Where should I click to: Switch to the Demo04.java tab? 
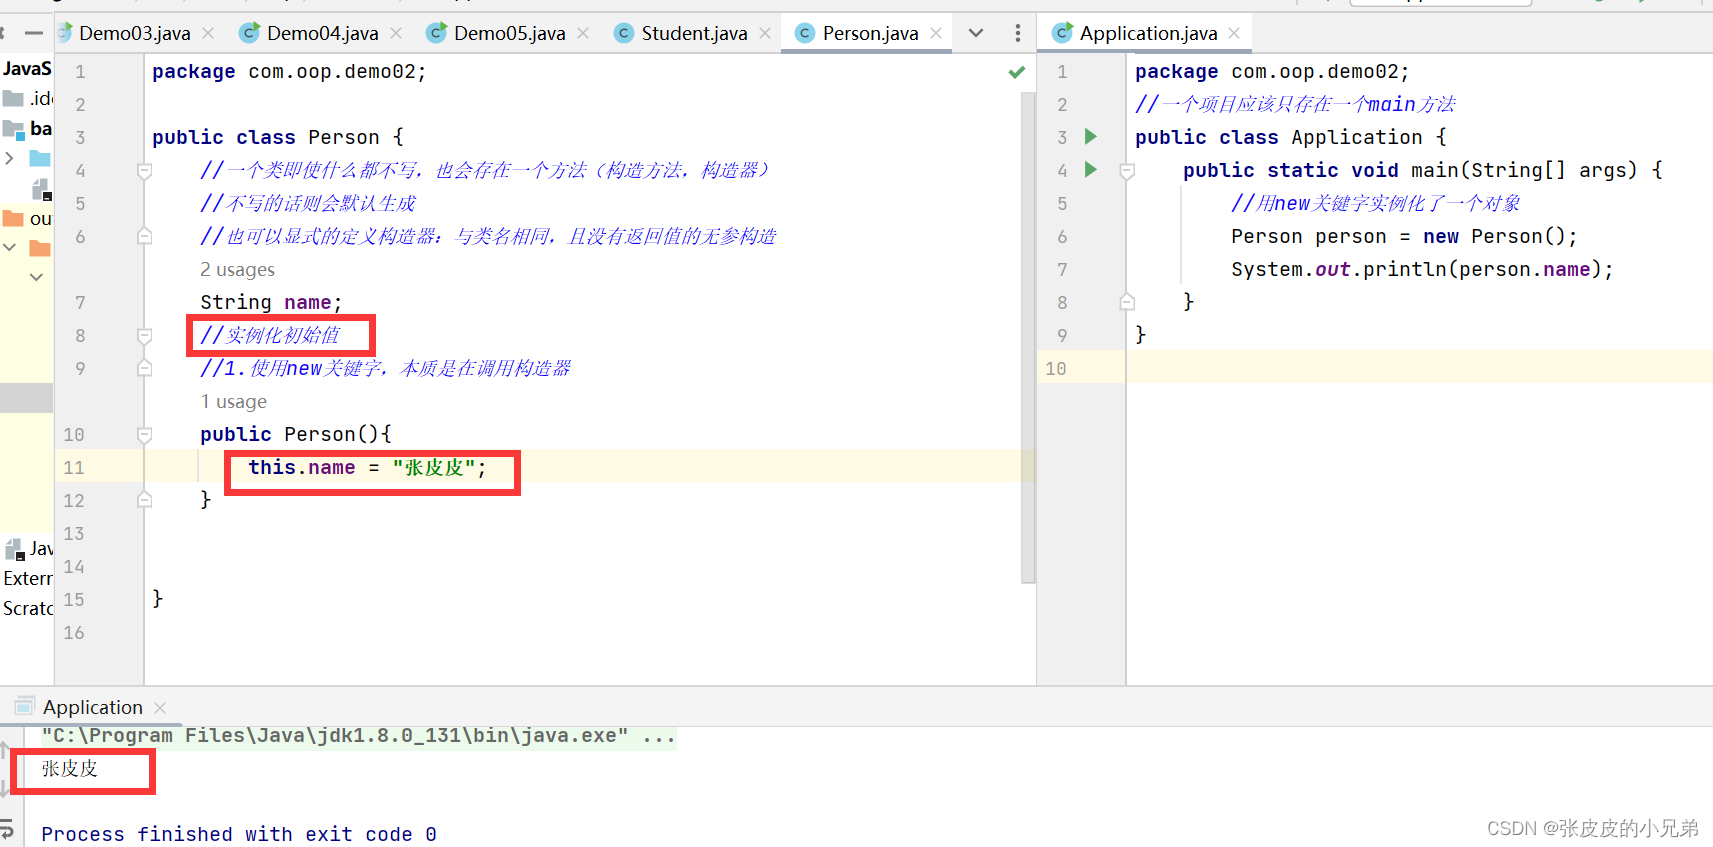pyautogui.click(x=322, y=33)
